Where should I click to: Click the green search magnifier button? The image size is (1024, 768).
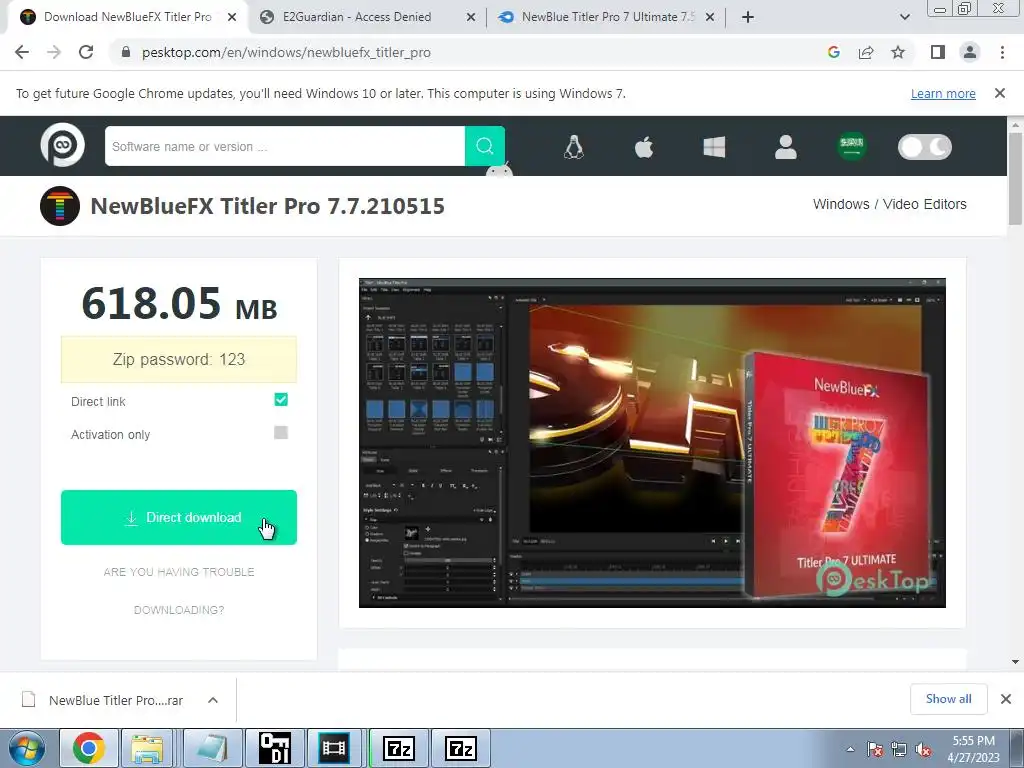coord(485,146)
